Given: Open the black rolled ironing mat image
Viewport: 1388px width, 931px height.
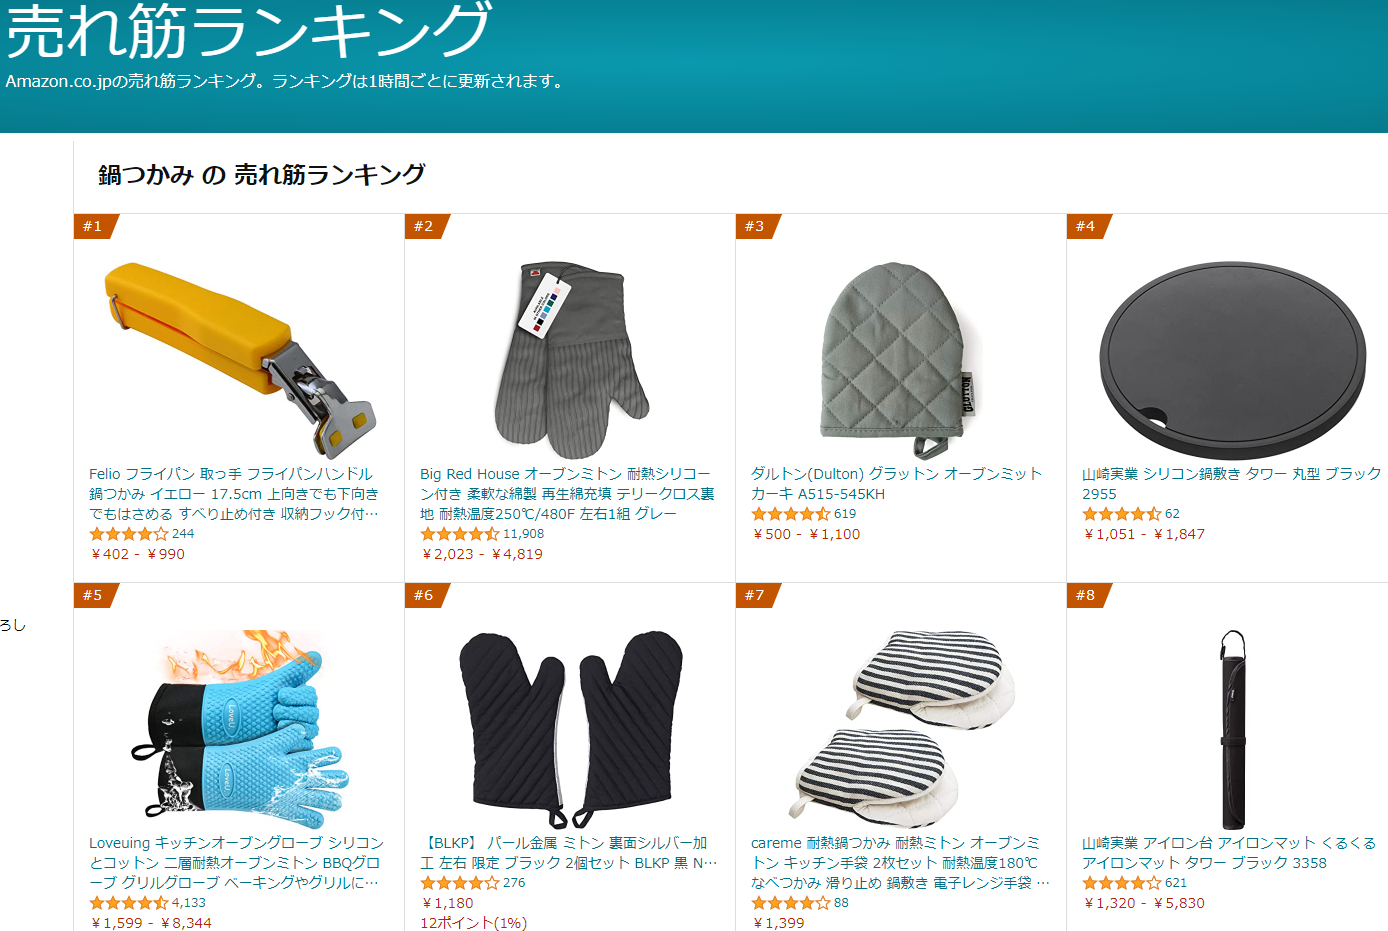Looking at the screenshot, I should click(1233, 729).
